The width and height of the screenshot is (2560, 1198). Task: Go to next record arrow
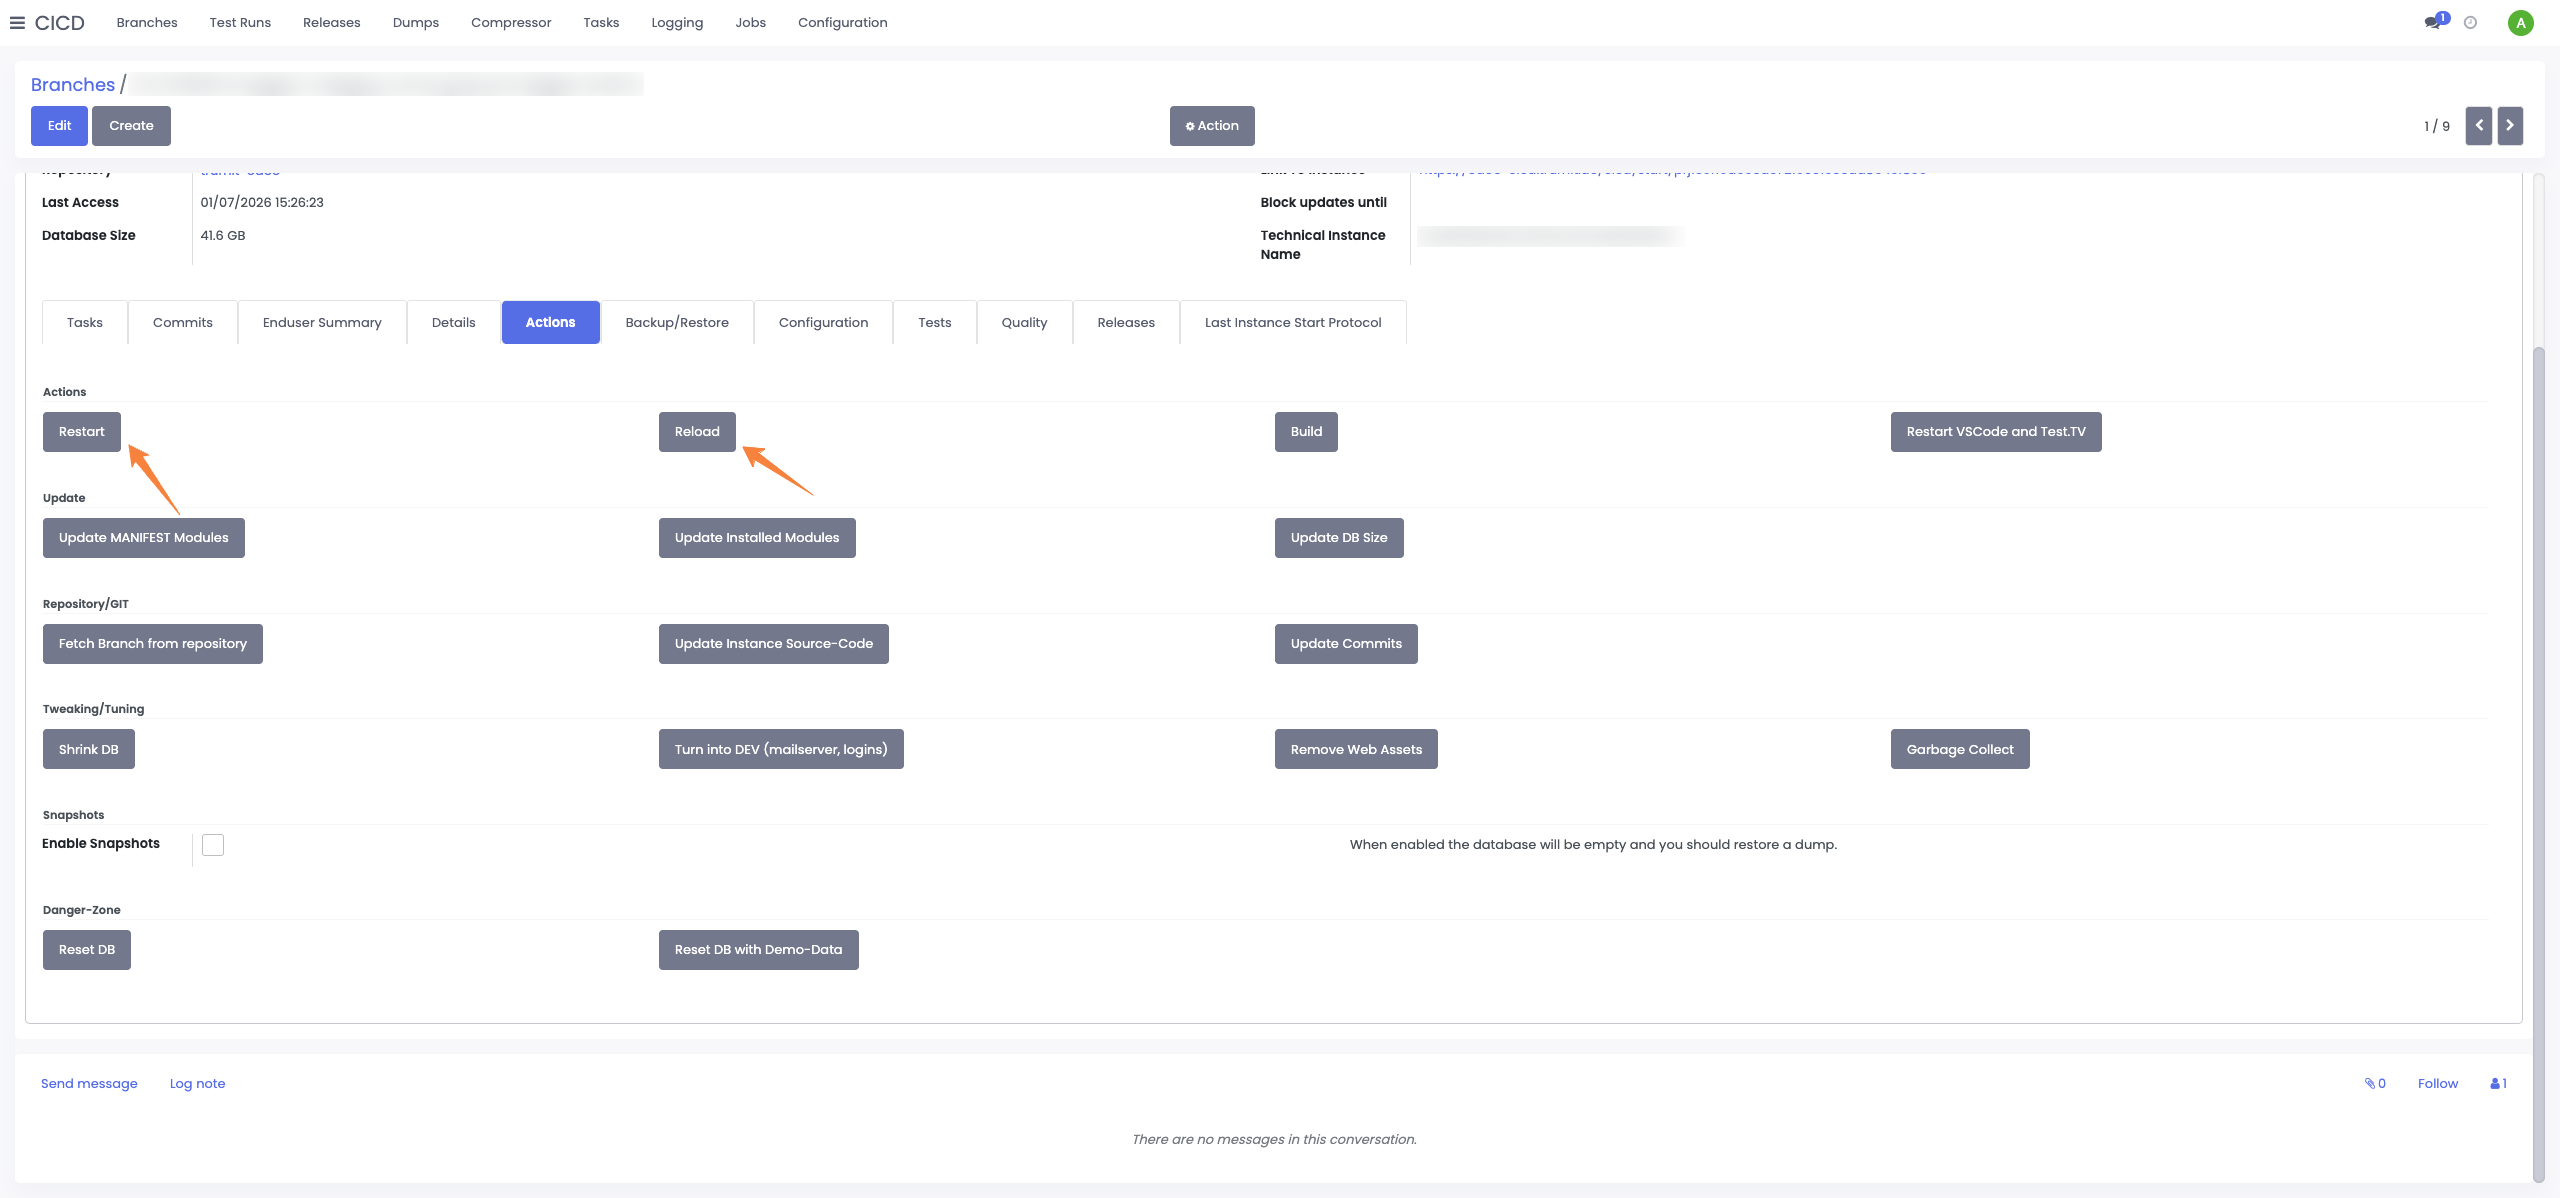[2510, 126]
